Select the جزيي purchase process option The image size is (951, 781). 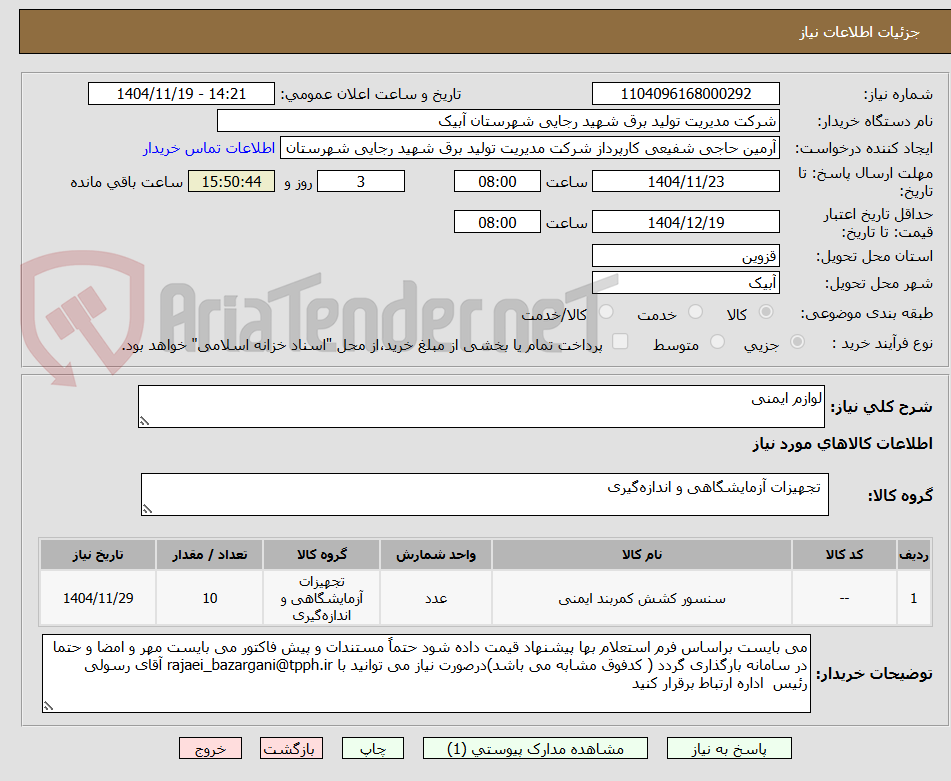point(796,343)
